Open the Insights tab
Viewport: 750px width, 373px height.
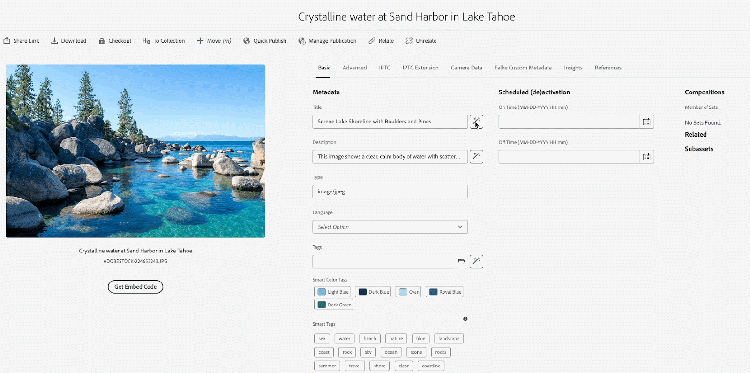[x=573, y=68]
